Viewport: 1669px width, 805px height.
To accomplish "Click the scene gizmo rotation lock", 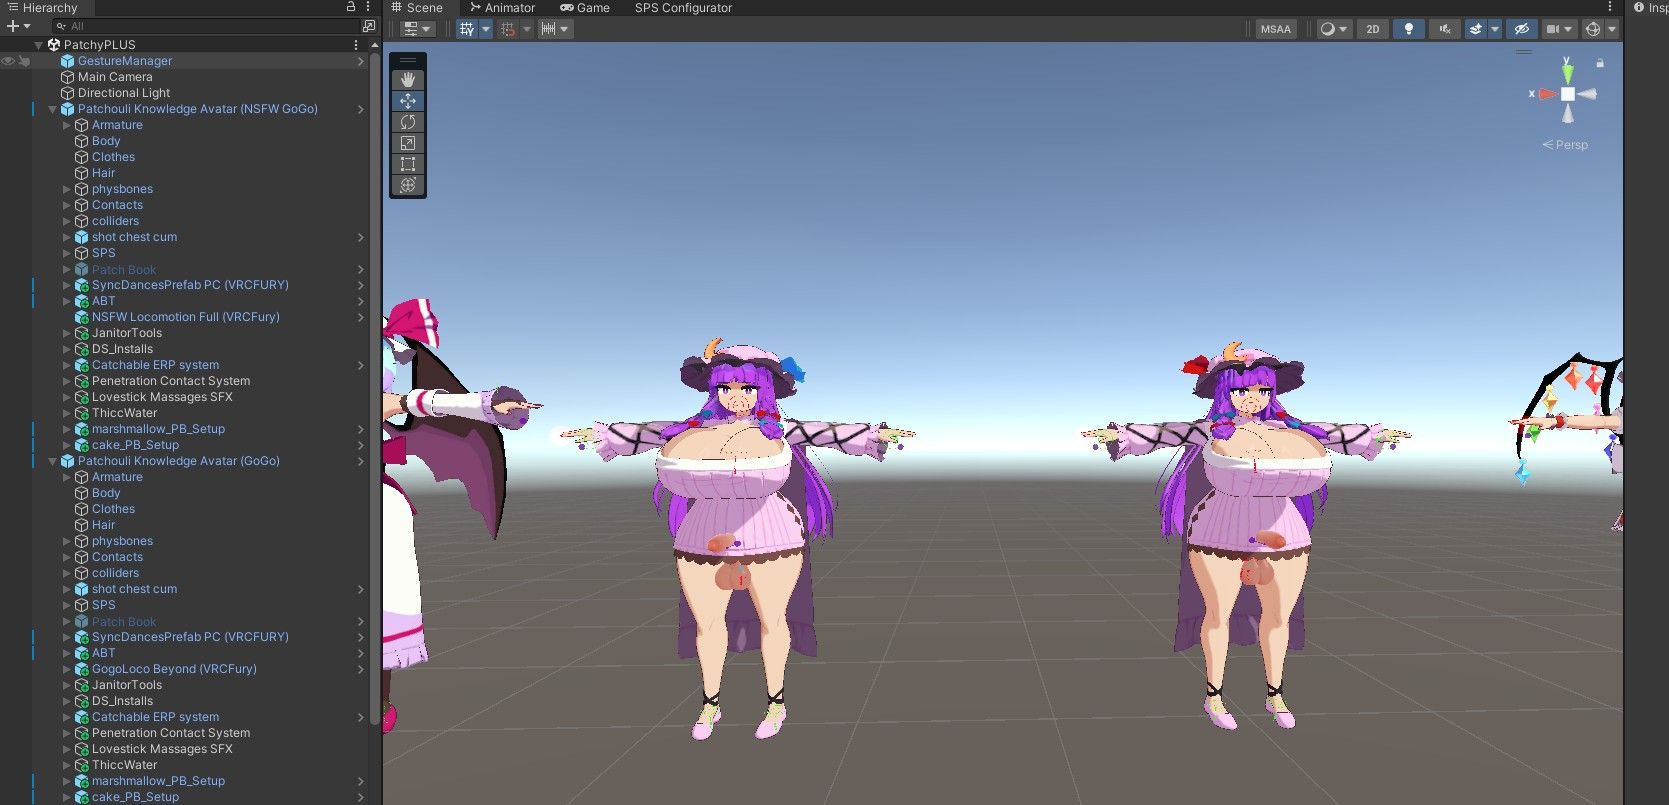I will (x=1600, y=63).
